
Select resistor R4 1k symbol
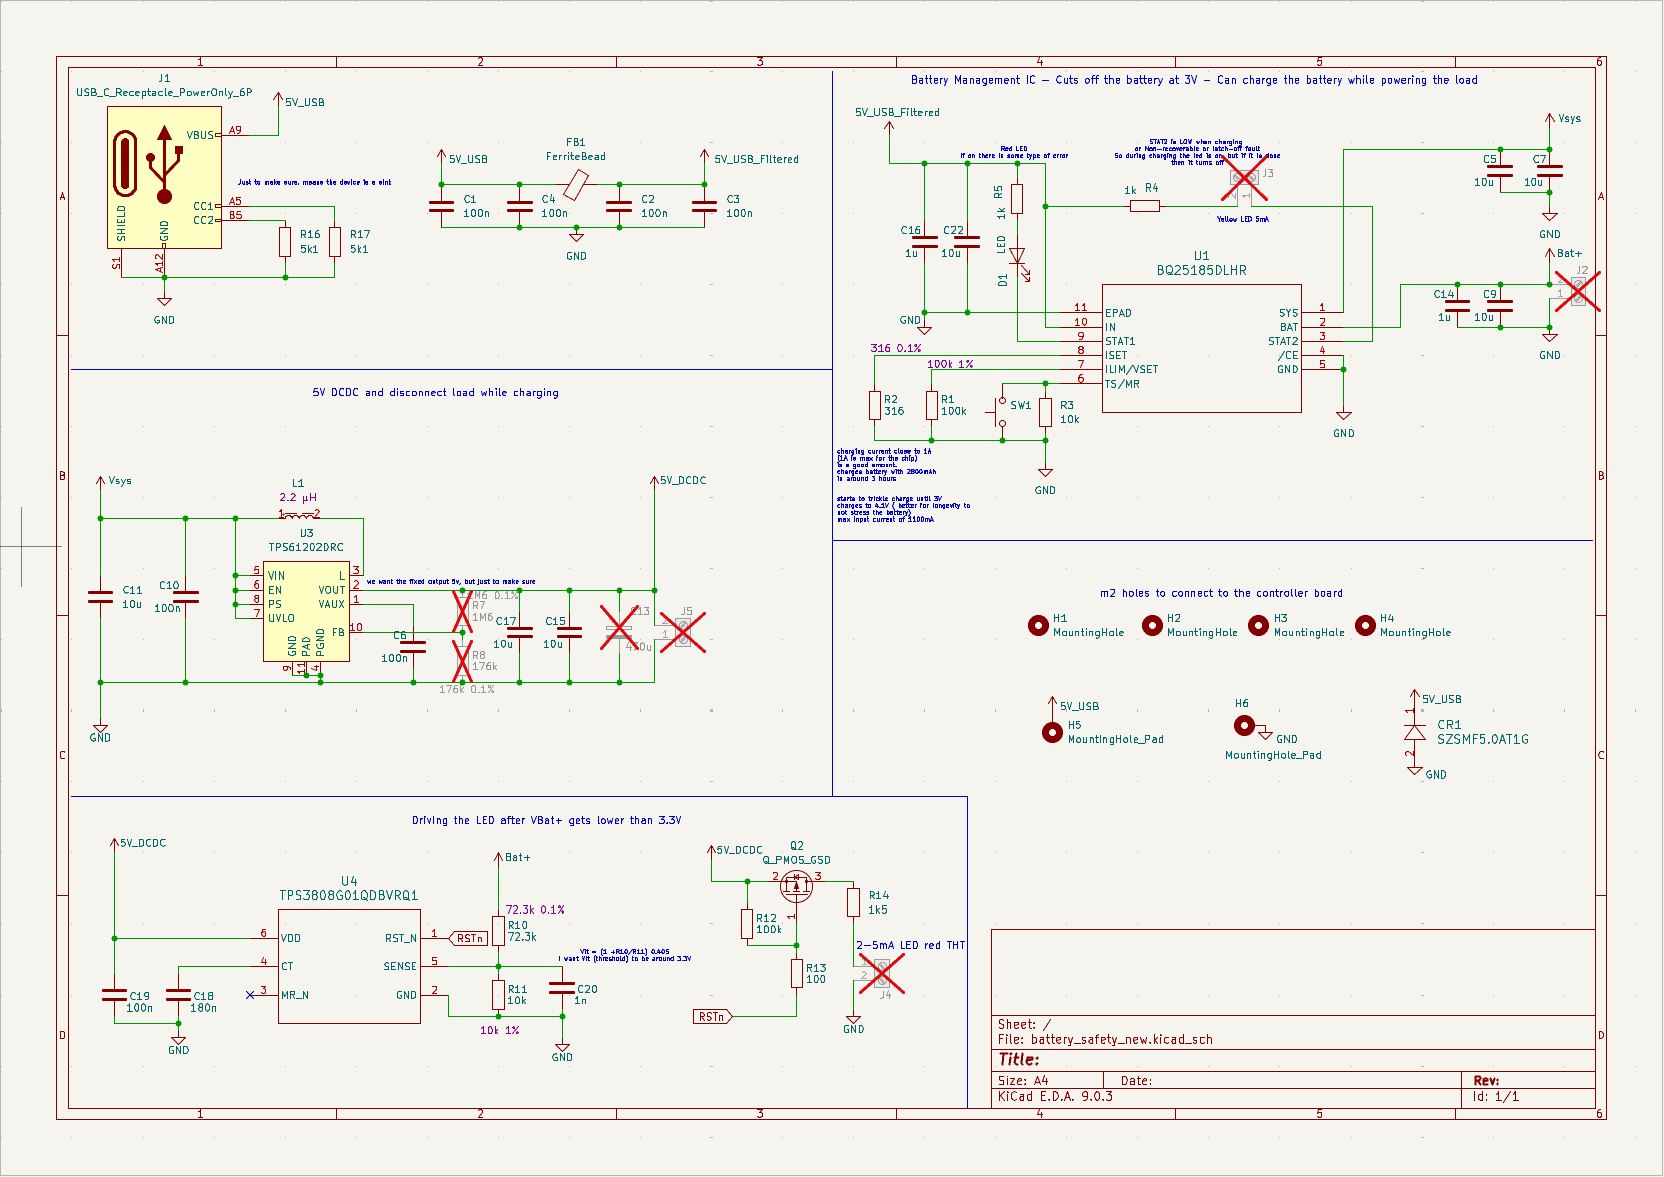pos(1145,206)
